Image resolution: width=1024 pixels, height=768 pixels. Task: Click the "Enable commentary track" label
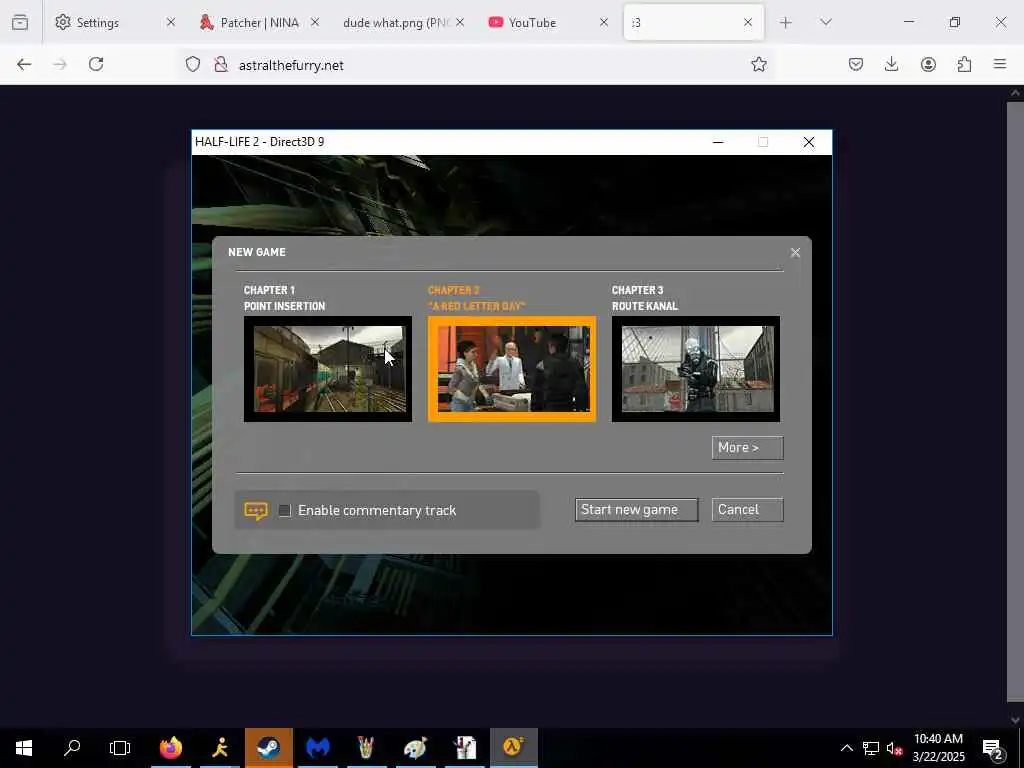tap(377, 511)
